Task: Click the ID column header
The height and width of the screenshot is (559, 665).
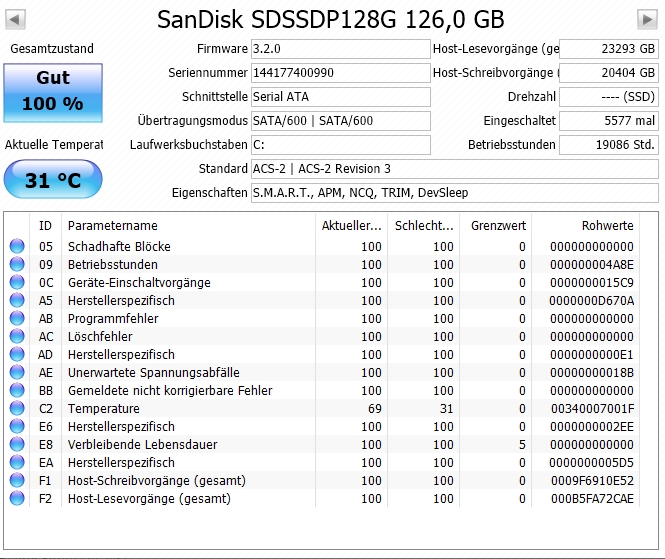Action: 45,226
